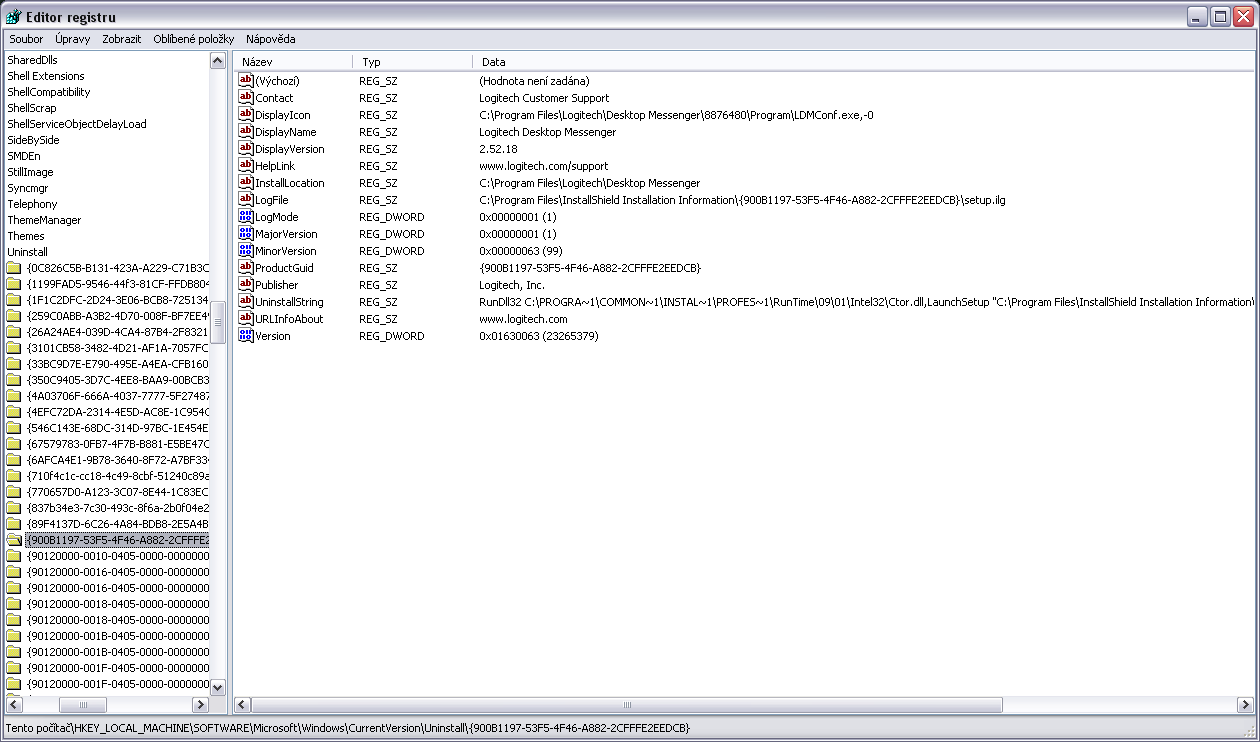Click the string icon beside the Contact value
1260x742 pixels.
coord(246,97)
